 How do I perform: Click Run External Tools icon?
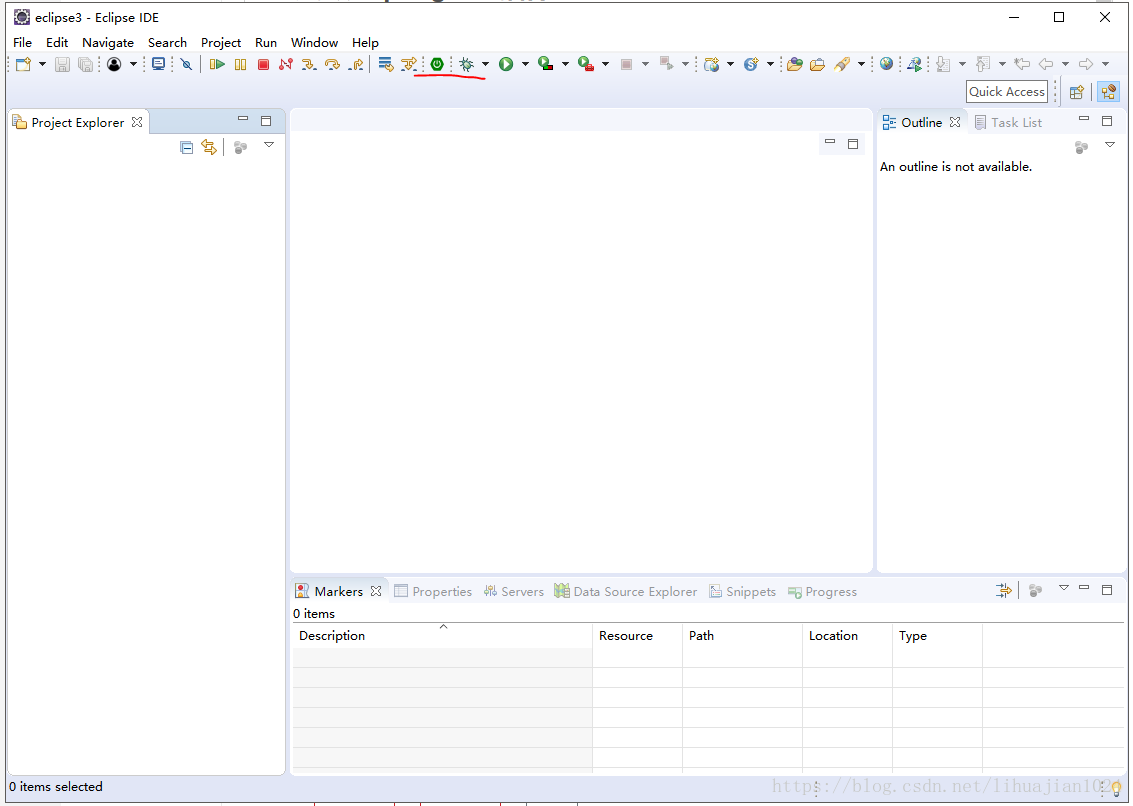coord(586,64)
